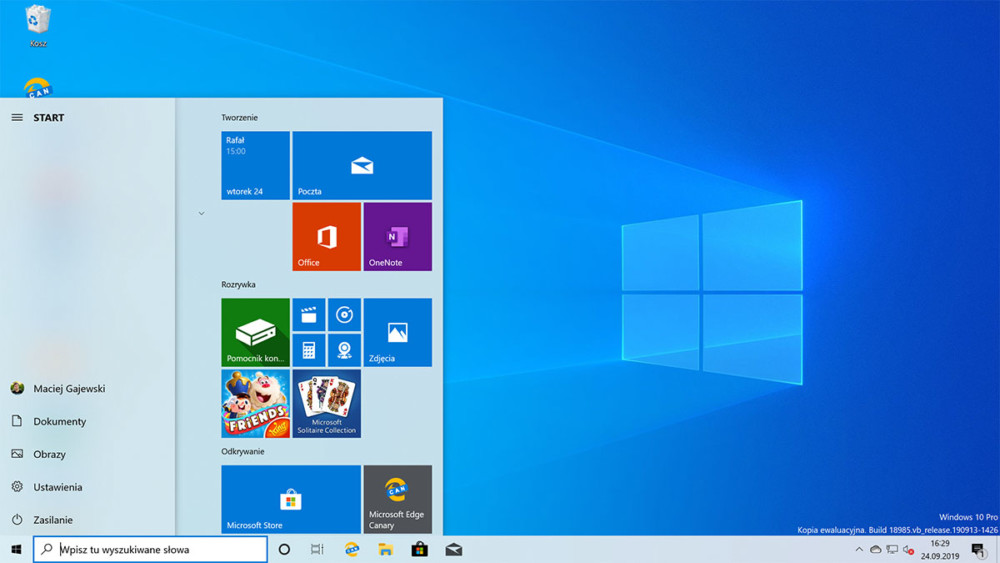Click the muted volume tray icon
The height and width of the screenshot is (563, 1000).
908,550
